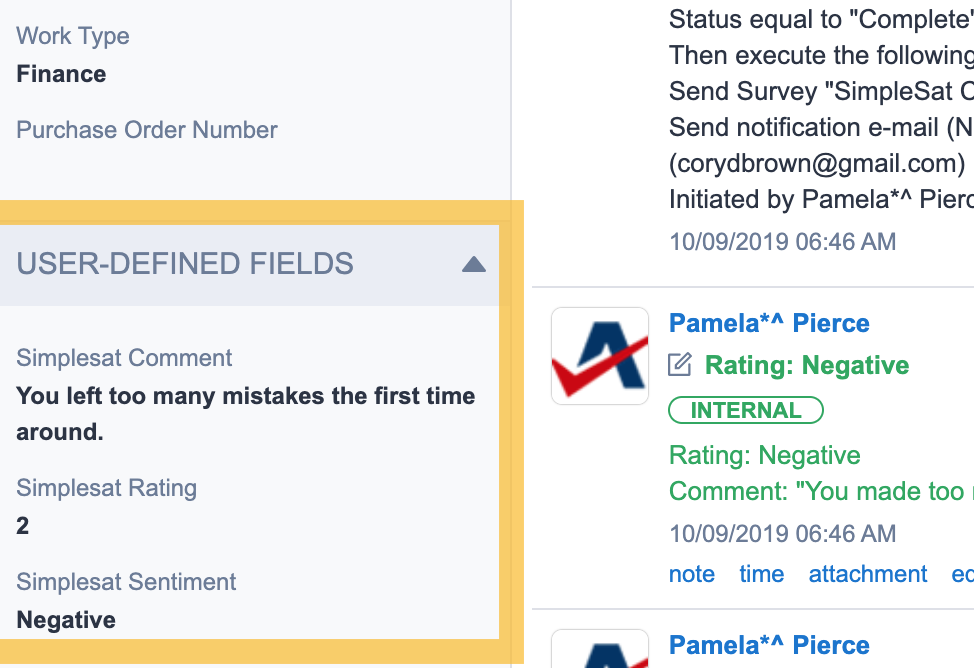
Task: Click the edit pencil icon beside Rating: Negative
Action: click(680, 365)
